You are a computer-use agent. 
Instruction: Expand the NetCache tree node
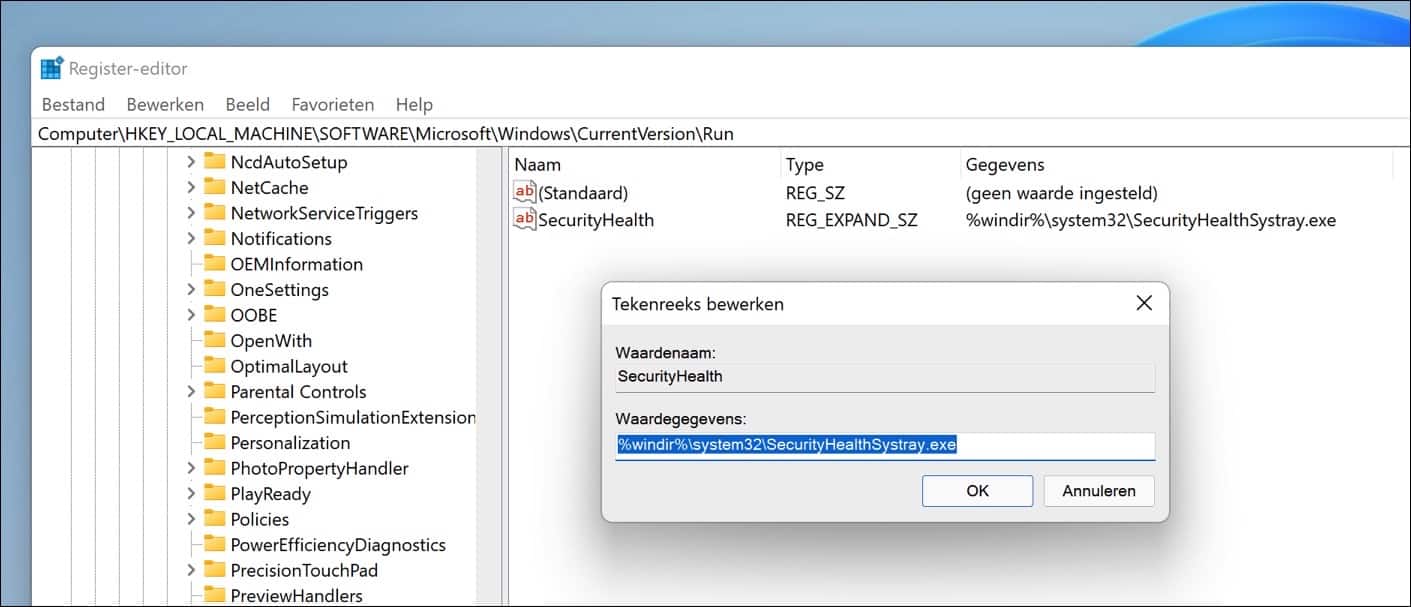click(190, 187)
